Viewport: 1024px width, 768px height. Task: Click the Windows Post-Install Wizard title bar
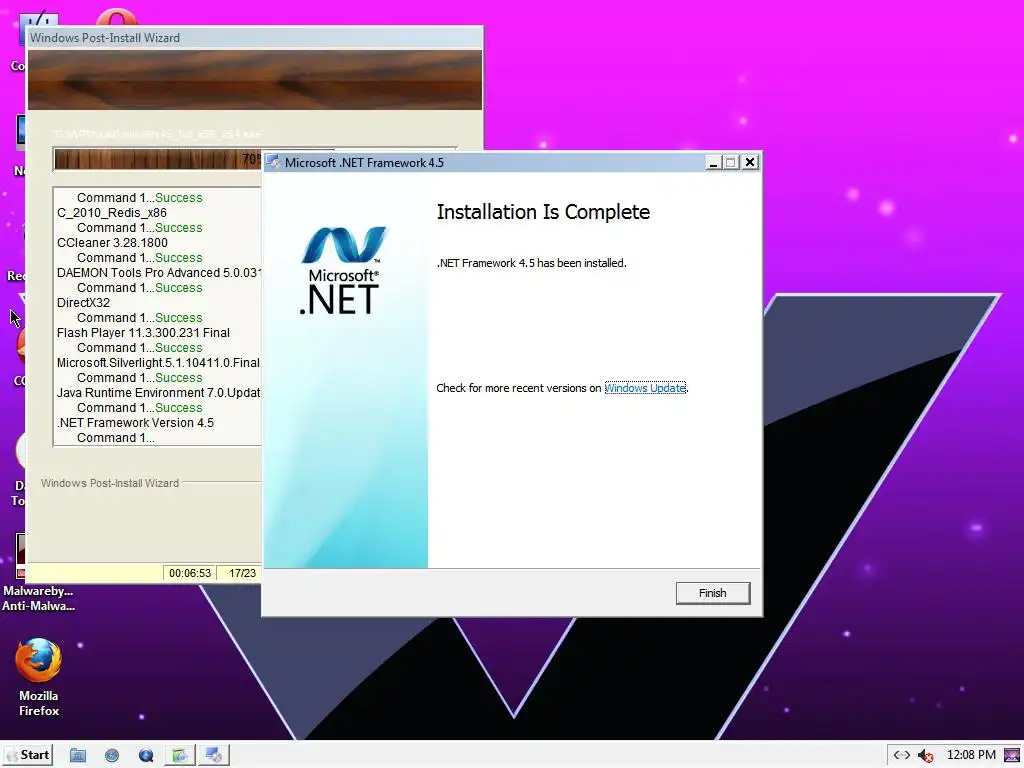click(x=255, y=38)
